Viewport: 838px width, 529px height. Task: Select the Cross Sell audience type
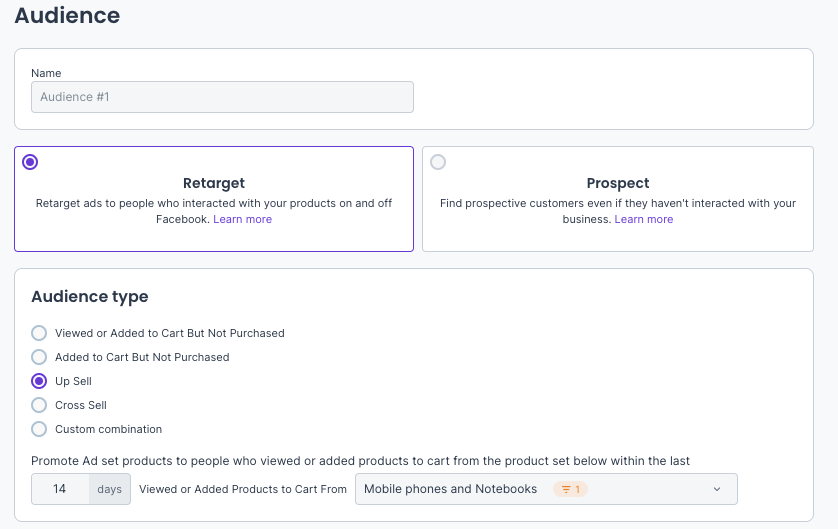(x=39, y=405)
